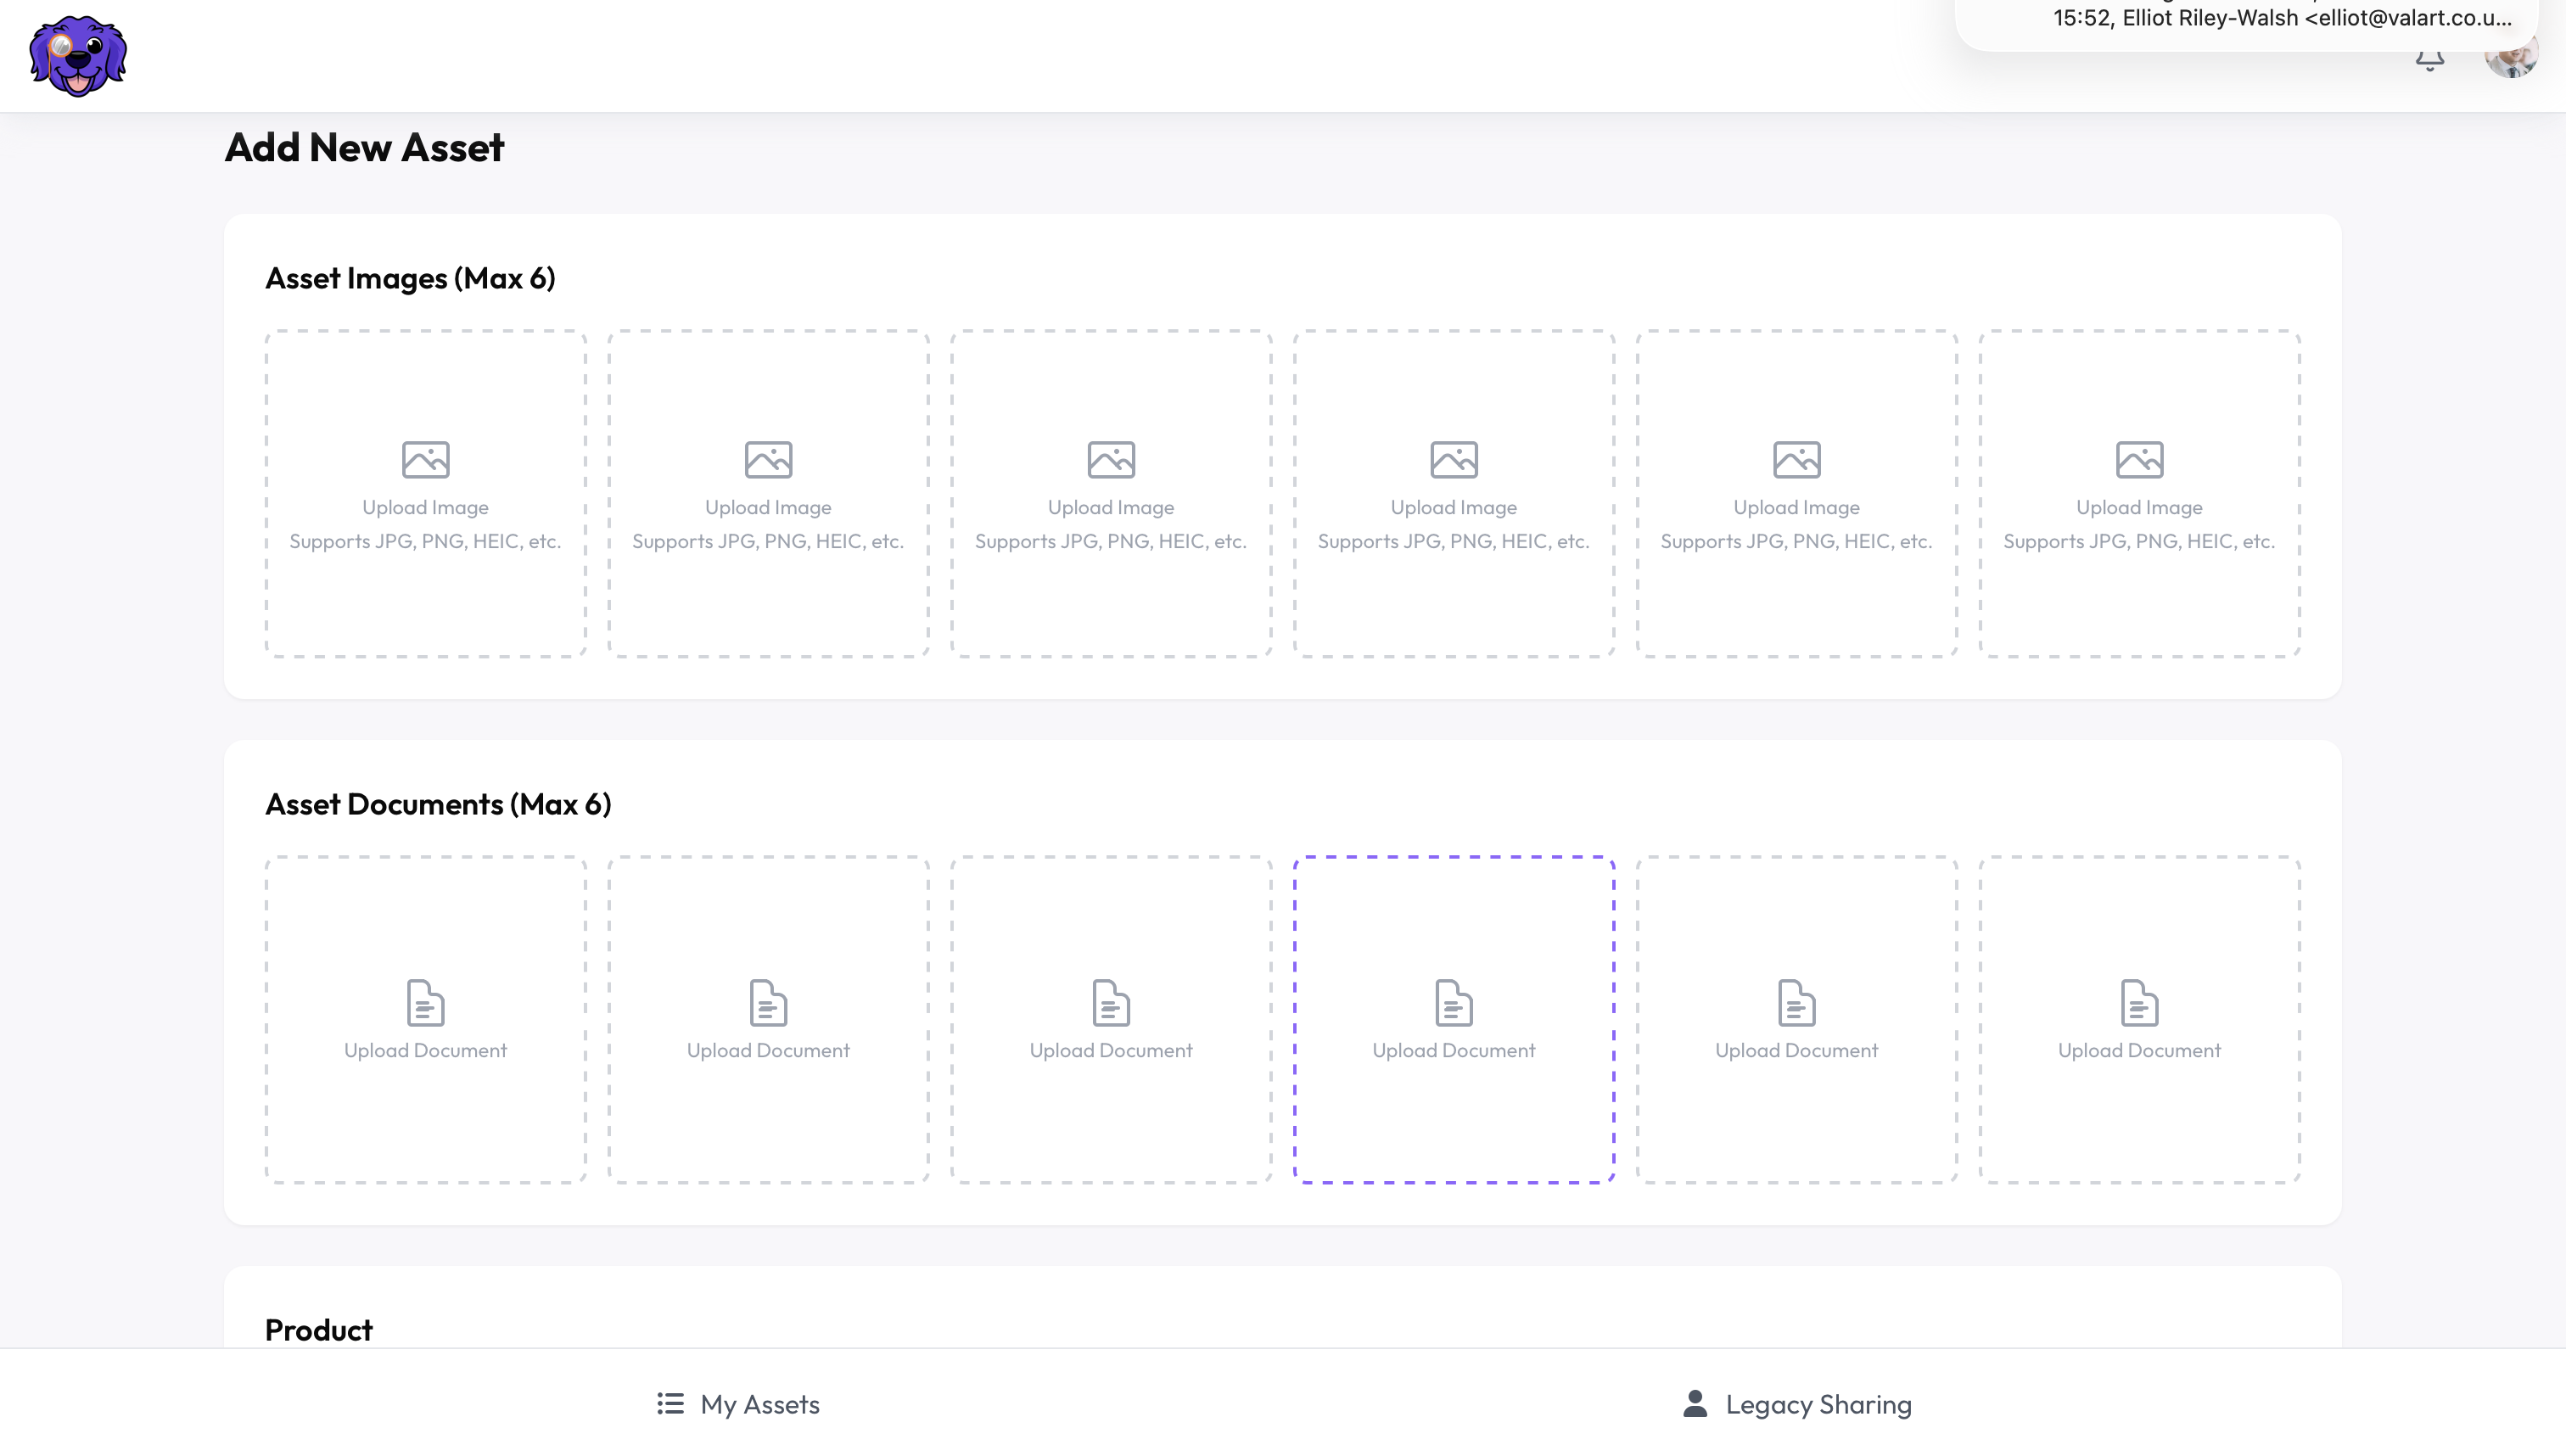Click the document icon in the highlighted fourth slot
2566x1456 pixels.
point(1454,1002)
